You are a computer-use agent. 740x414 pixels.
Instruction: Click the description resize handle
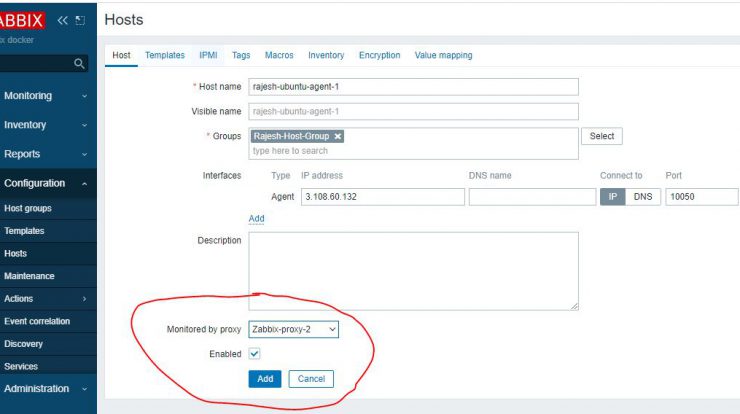574,306
